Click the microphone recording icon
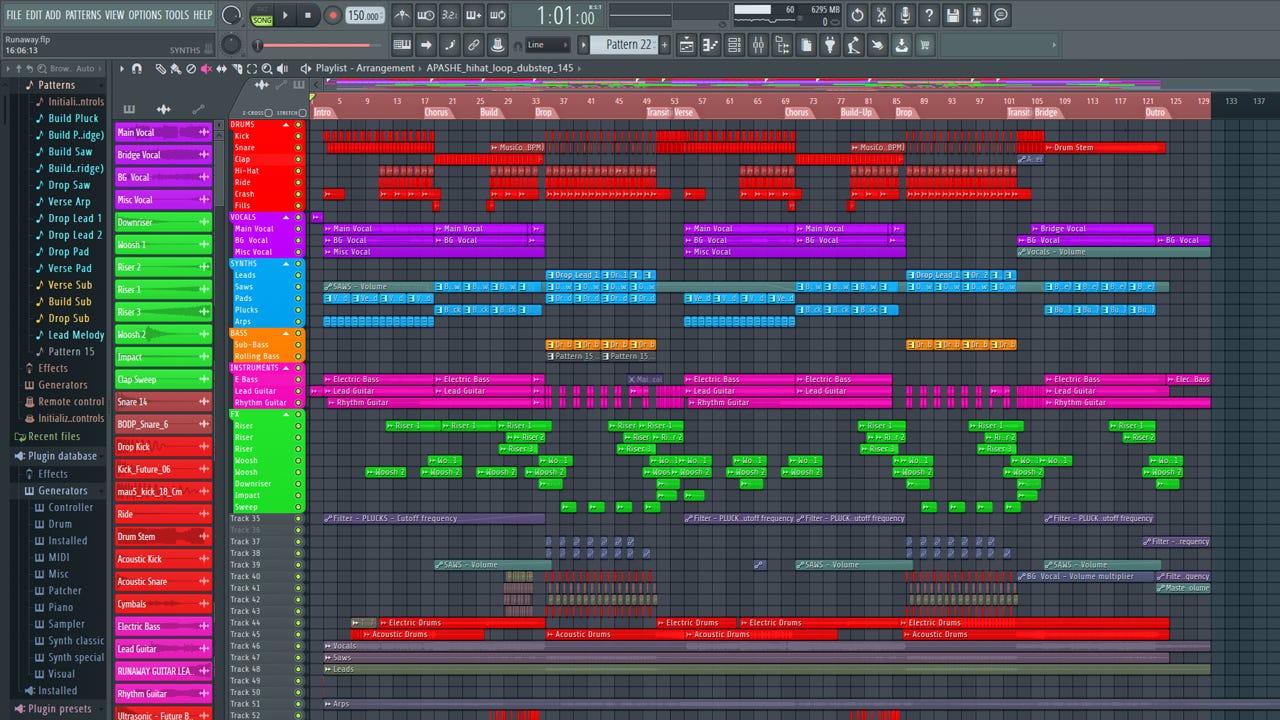Screen dimensions: 1280x720 point(905,15)
